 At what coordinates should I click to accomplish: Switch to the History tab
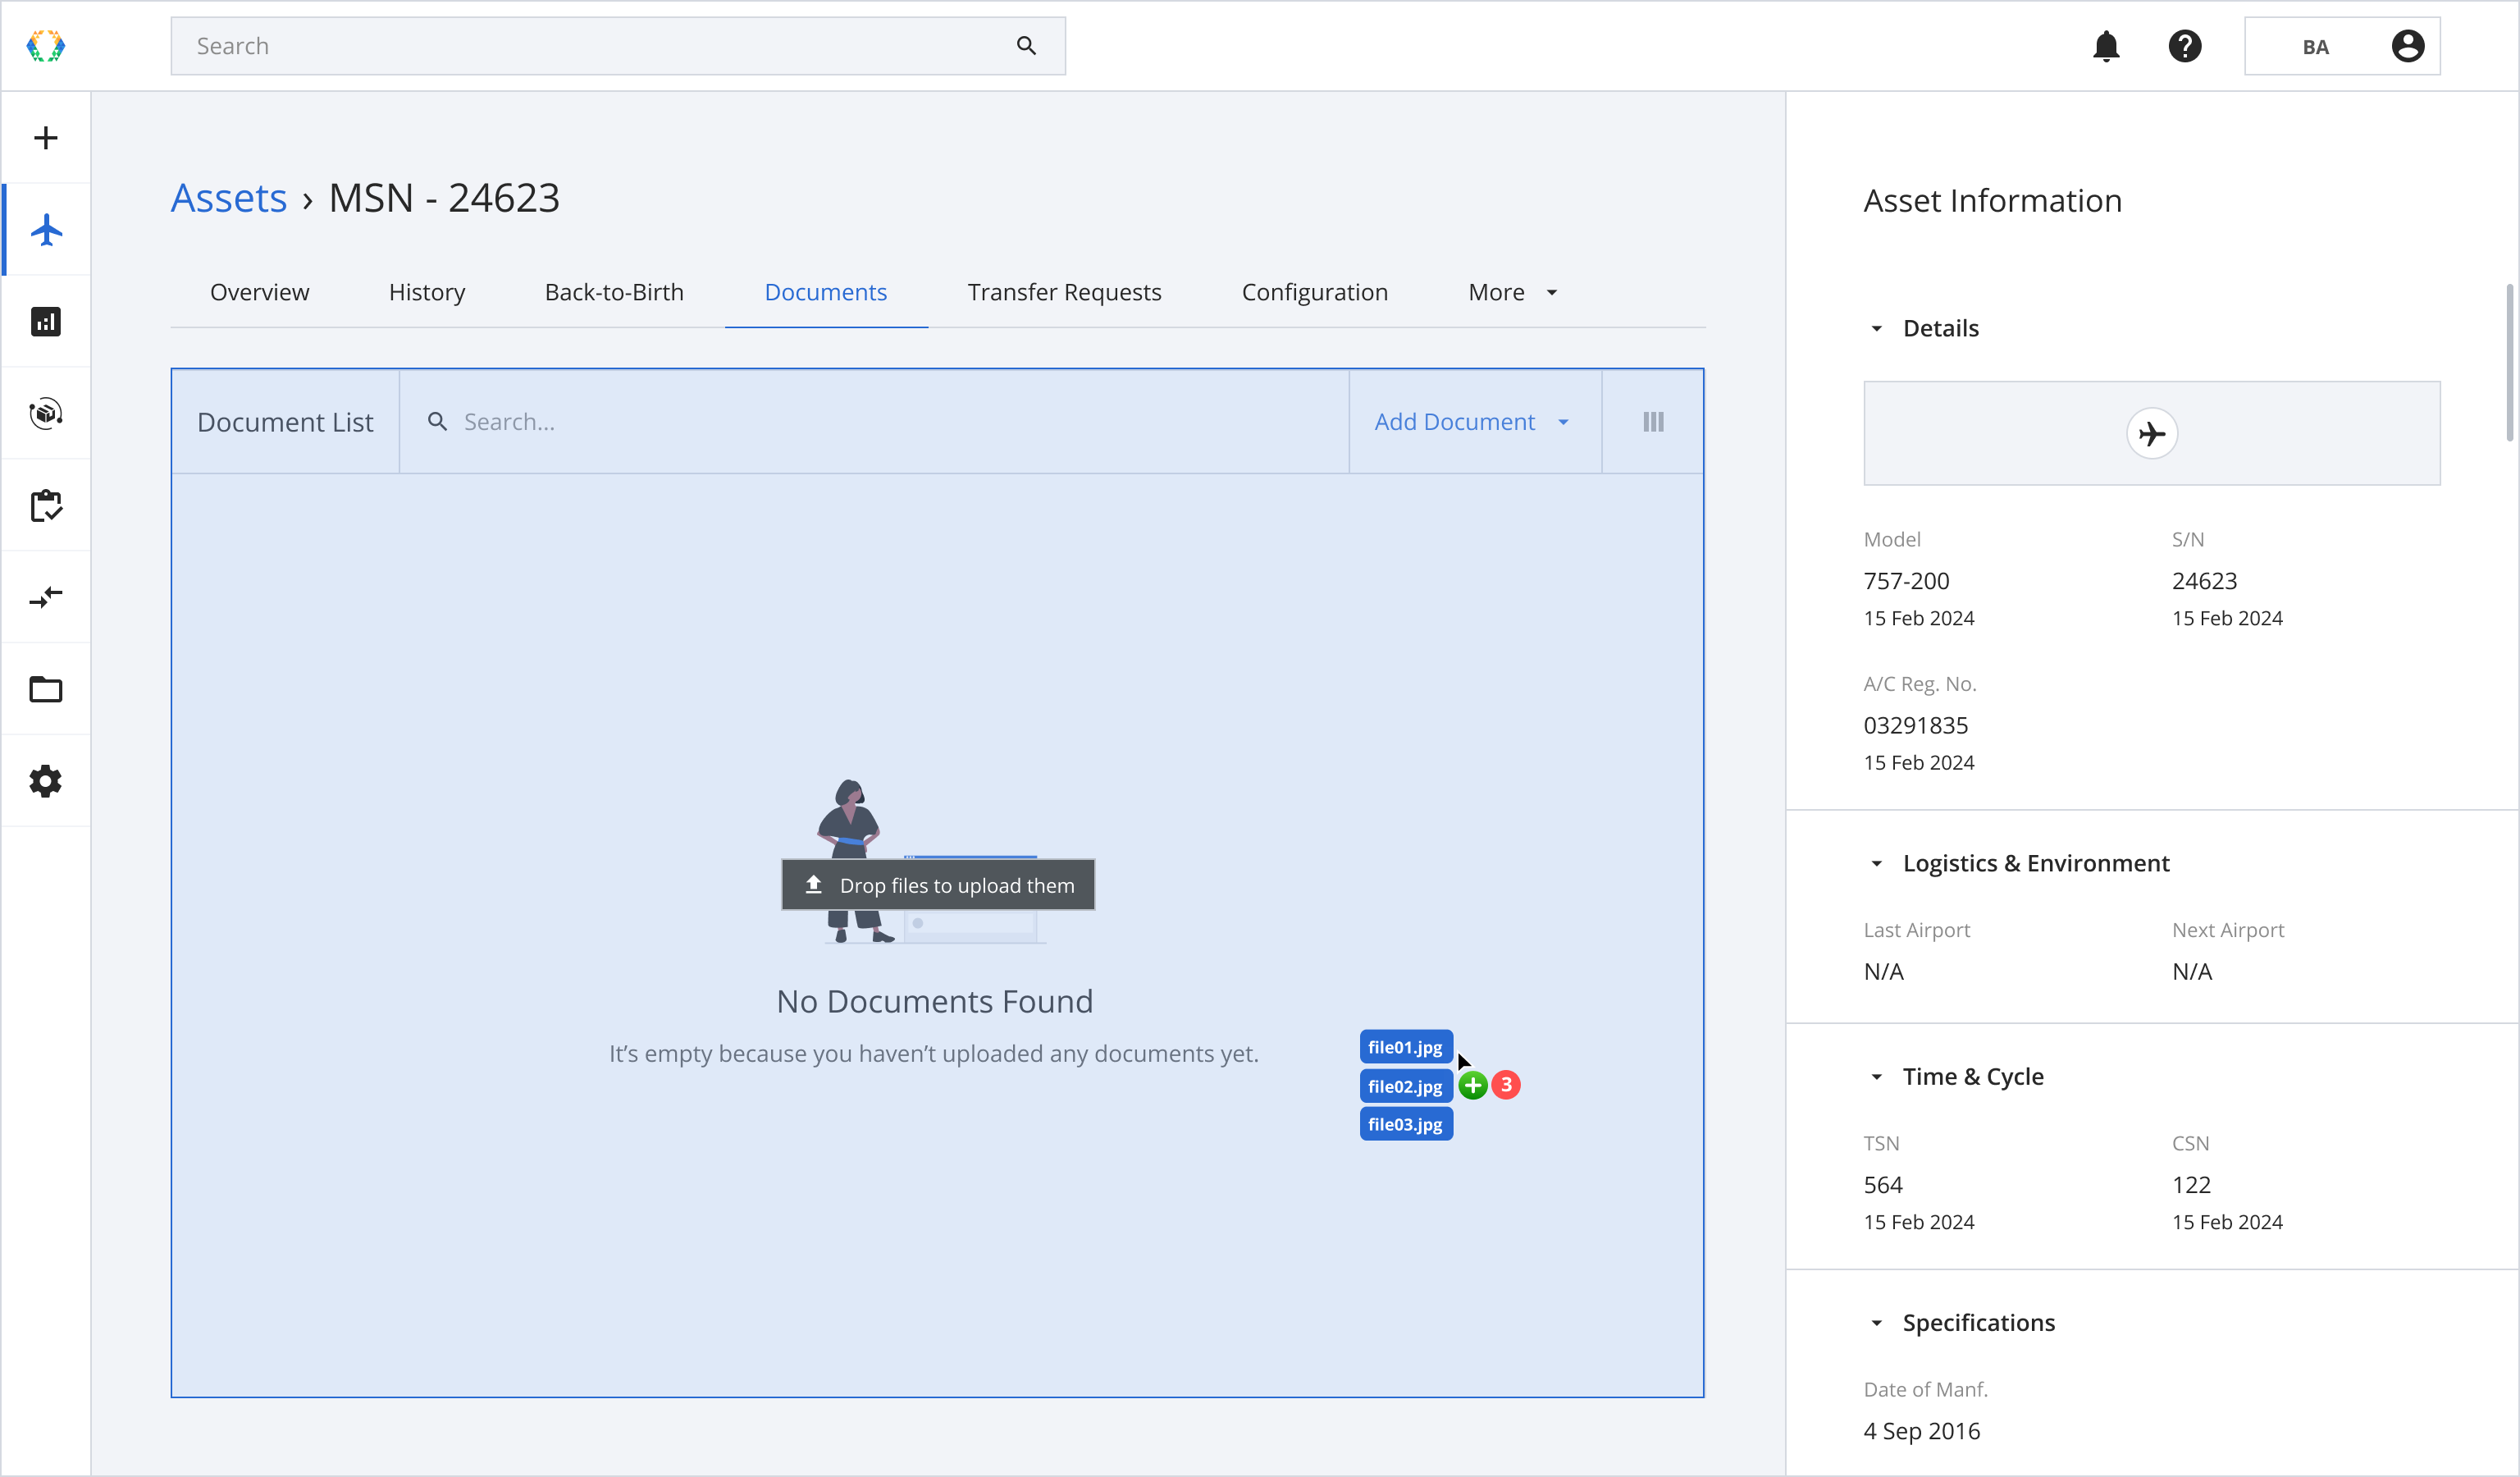coord(427,292)
